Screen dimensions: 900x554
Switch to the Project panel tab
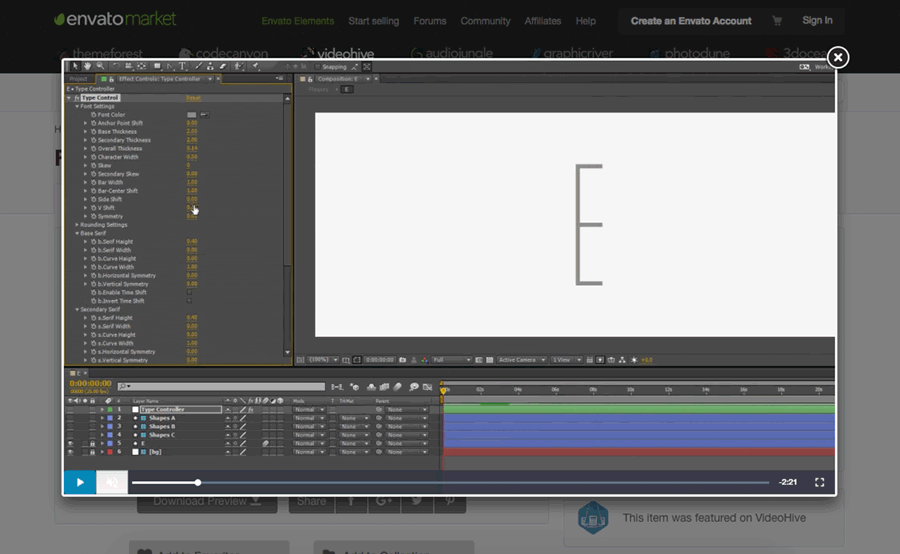pos(78,78)
